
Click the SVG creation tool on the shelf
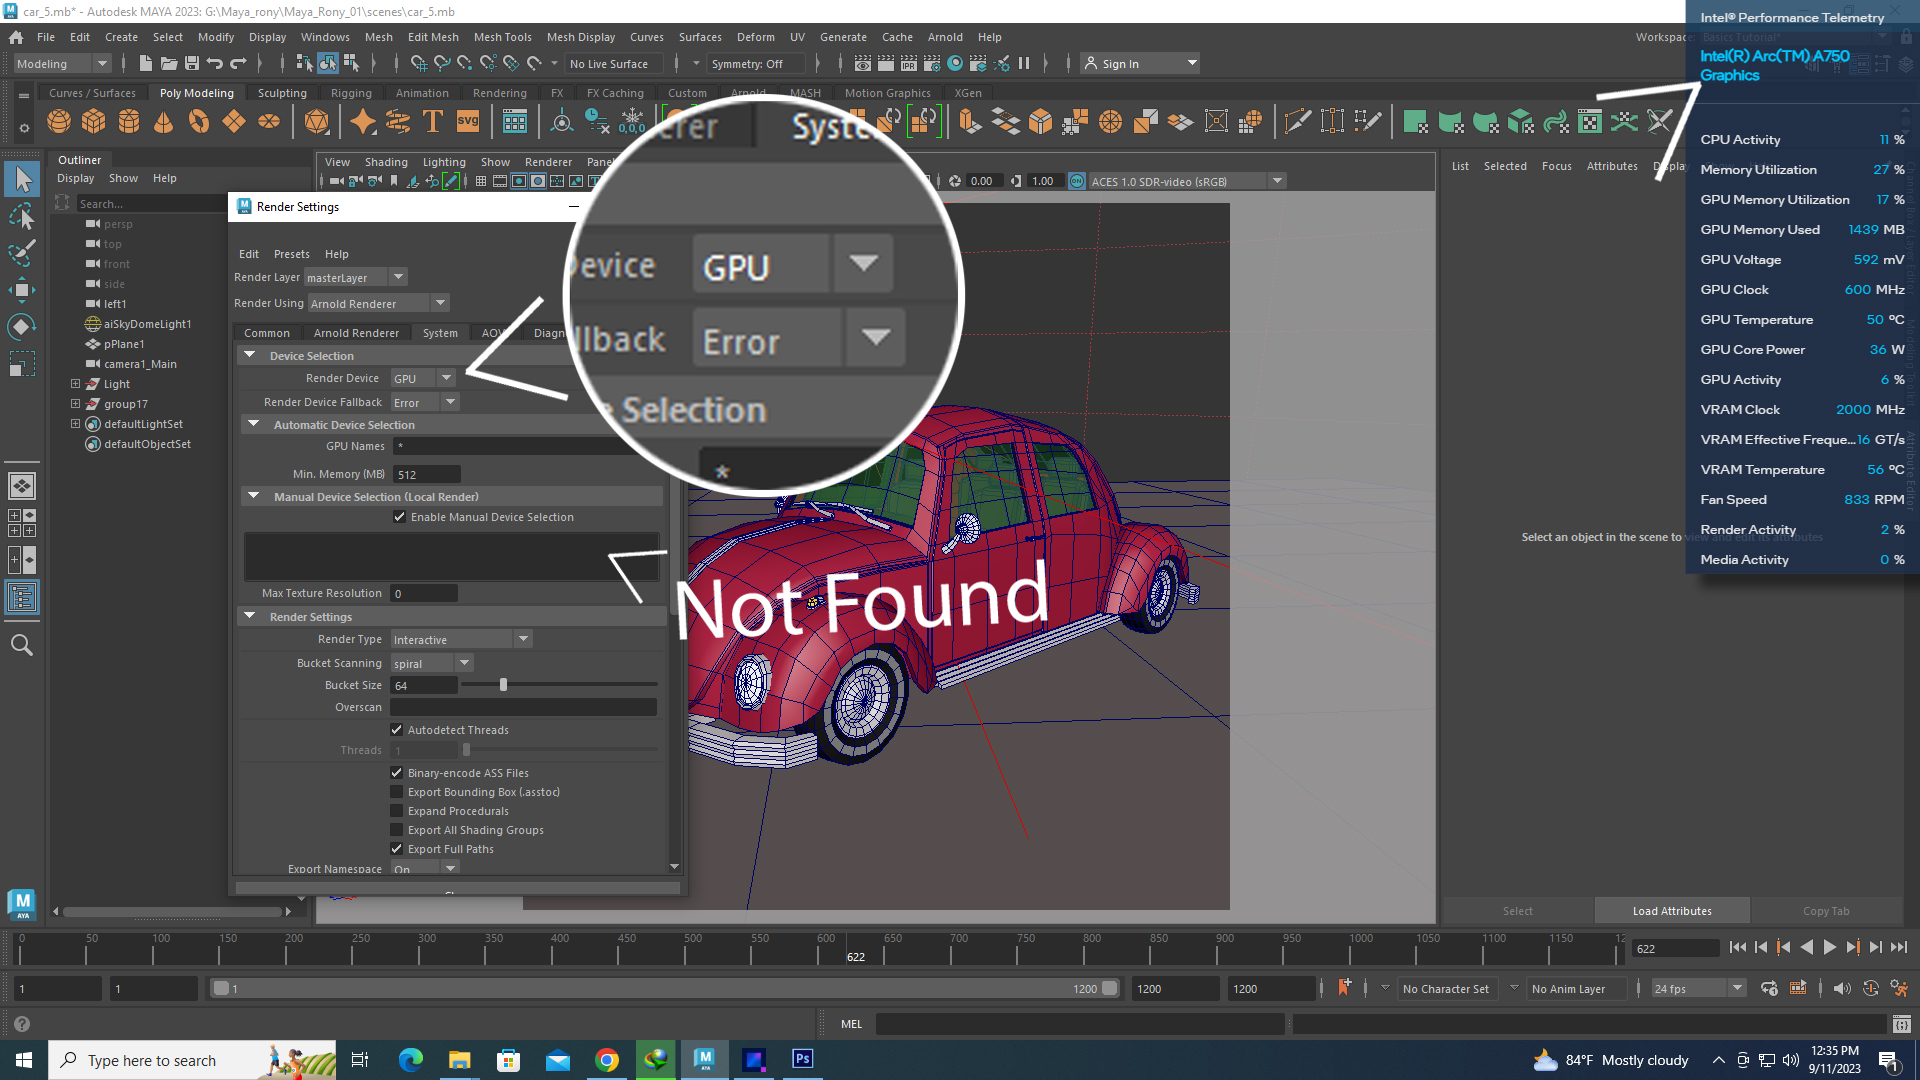(x=467, y=121)
